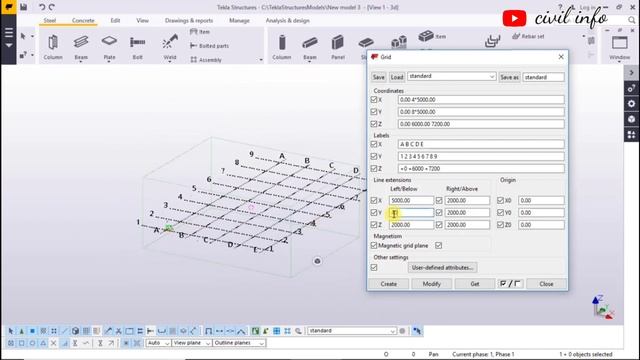640x360 pixels.
Task: Select the concrete Column tool
Action: tap(282, 47)
